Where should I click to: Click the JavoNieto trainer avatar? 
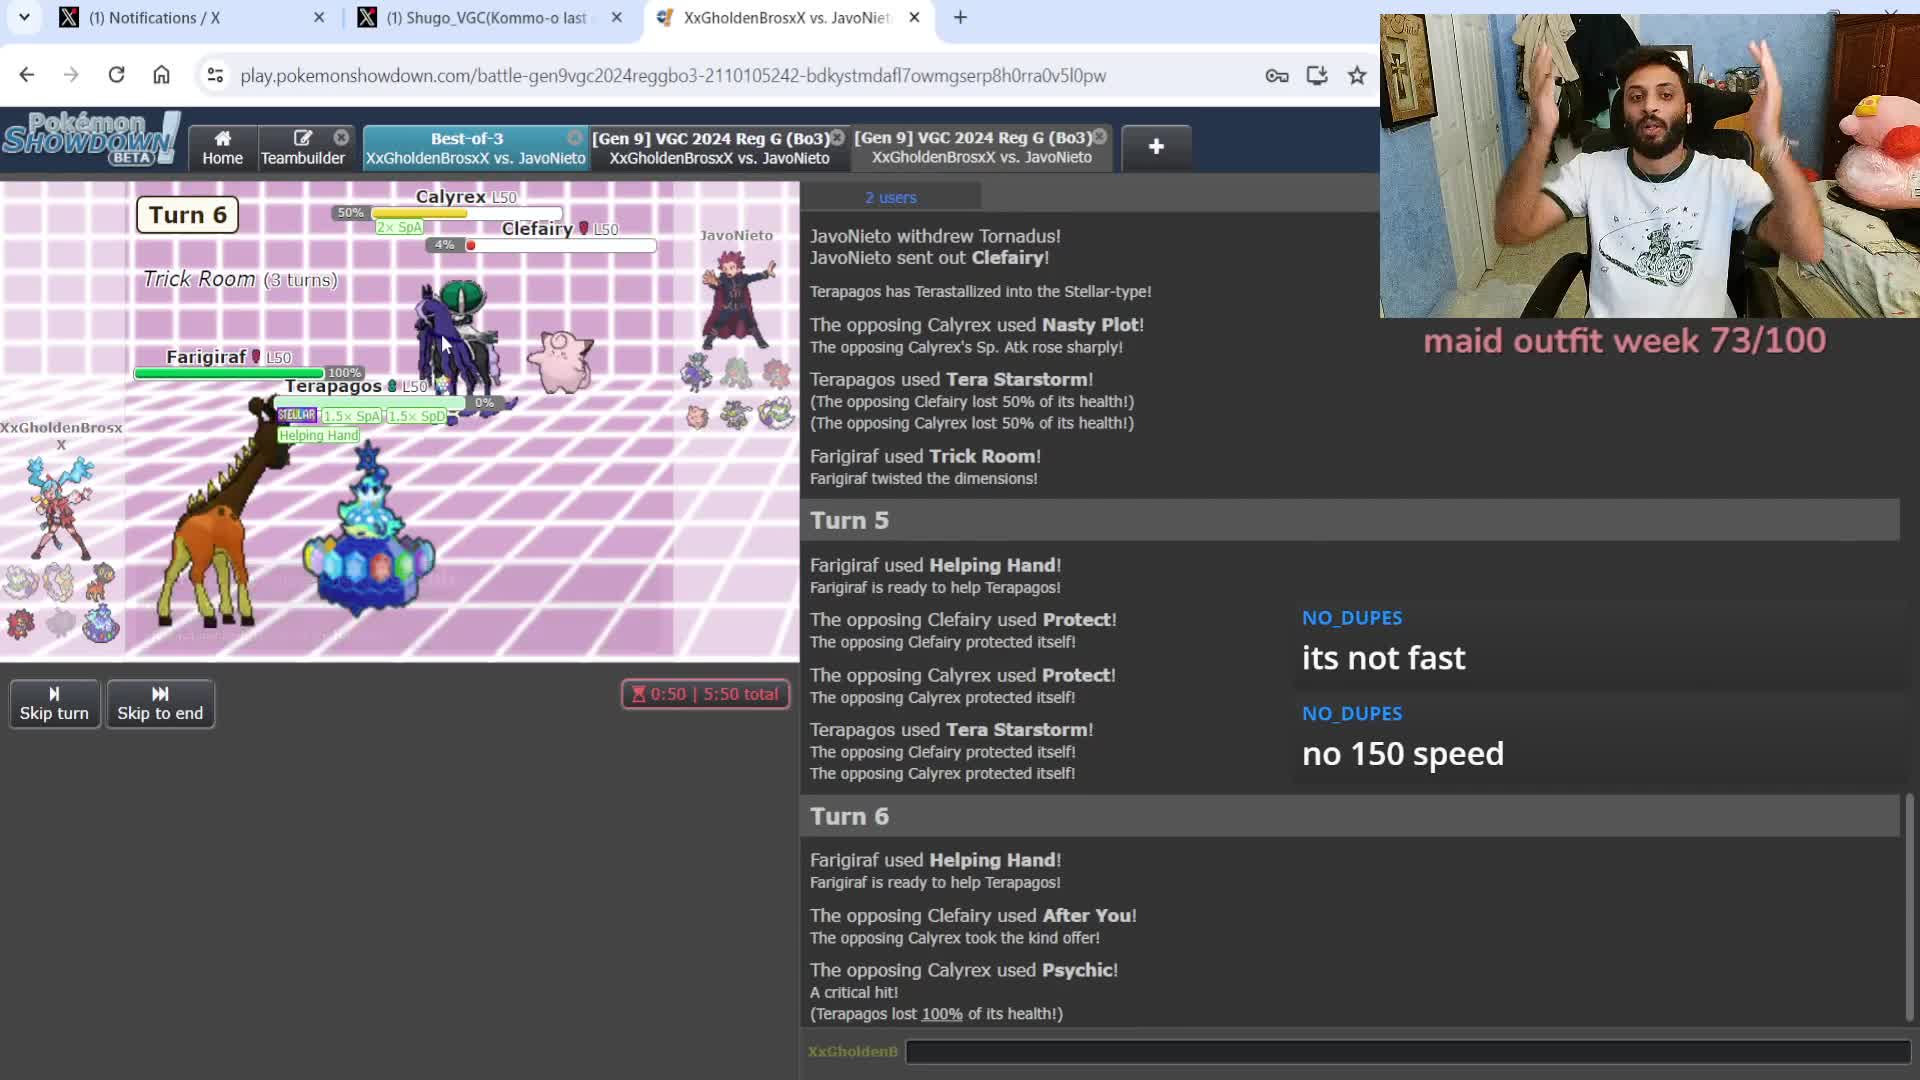[x=737, y=300]
